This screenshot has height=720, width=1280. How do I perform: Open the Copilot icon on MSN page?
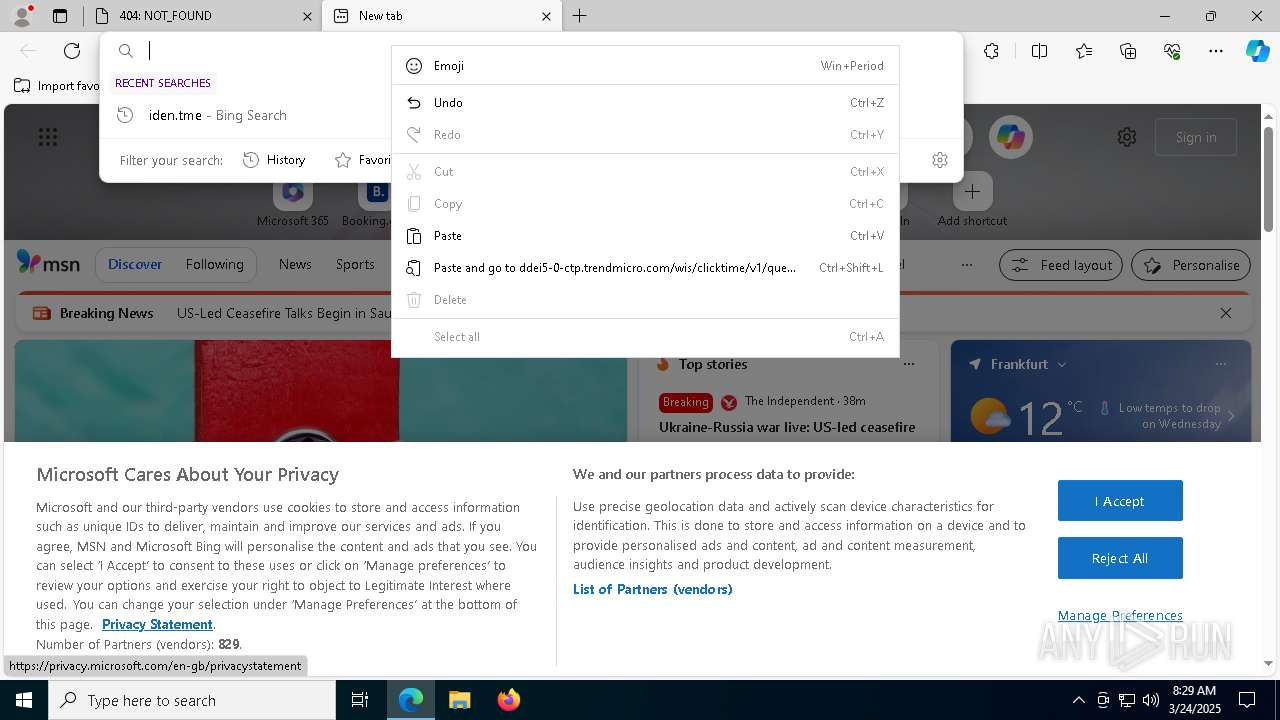point(1011,137)
